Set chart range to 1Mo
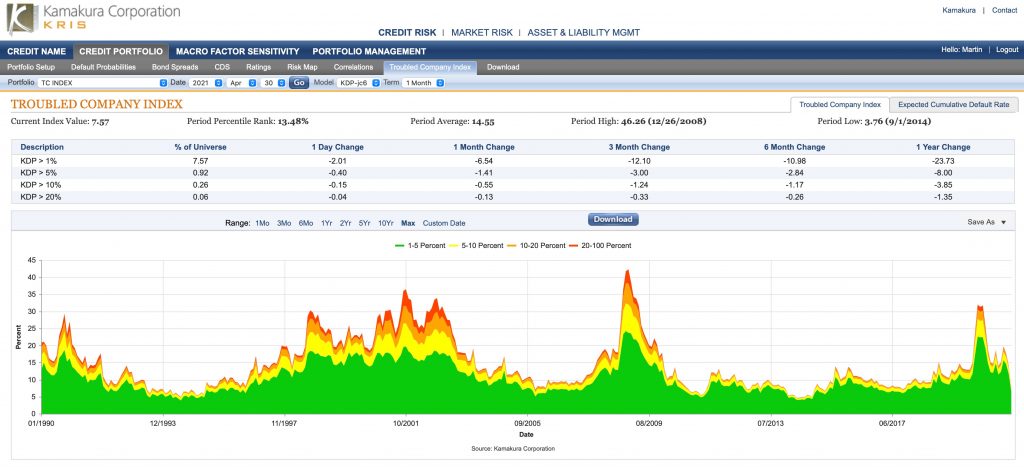 262,223
